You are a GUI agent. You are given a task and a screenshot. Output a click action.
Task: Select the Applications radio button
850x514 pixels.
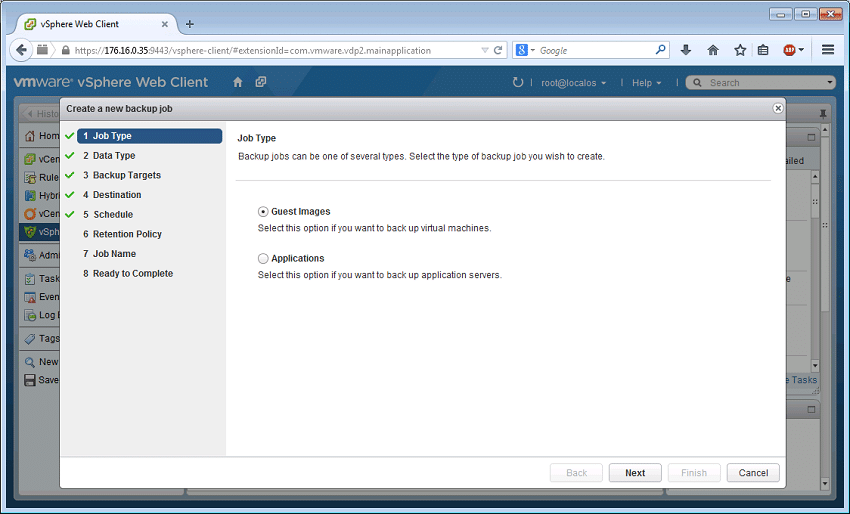click(x=263, y=258)
